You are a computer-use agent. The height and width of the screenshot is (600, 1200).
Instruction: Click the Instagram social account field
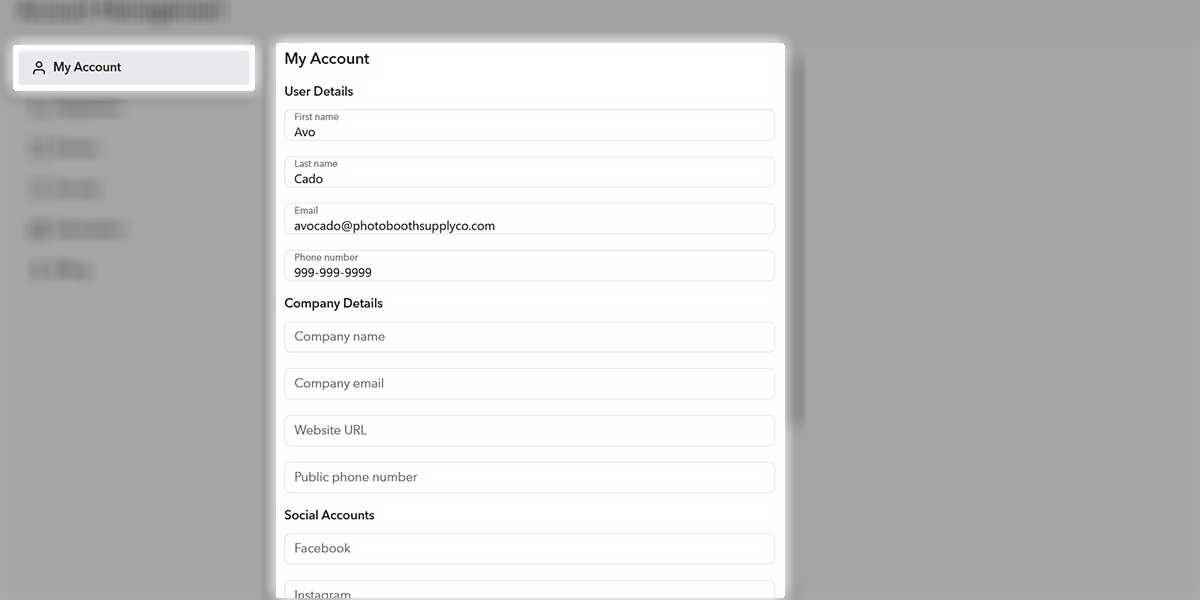[x=529, y=590]
